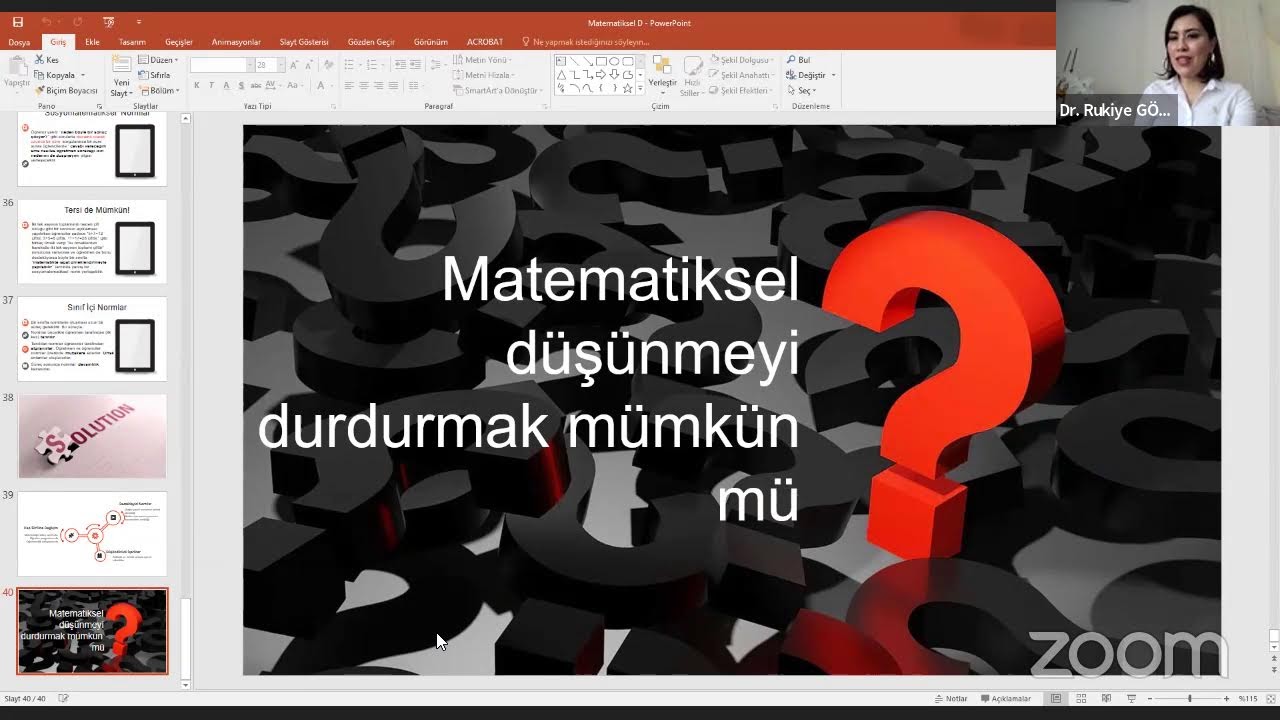Expand the shapes gallery with More arrow
This screenshot has height=720, width=1280.
click(639, 89)
